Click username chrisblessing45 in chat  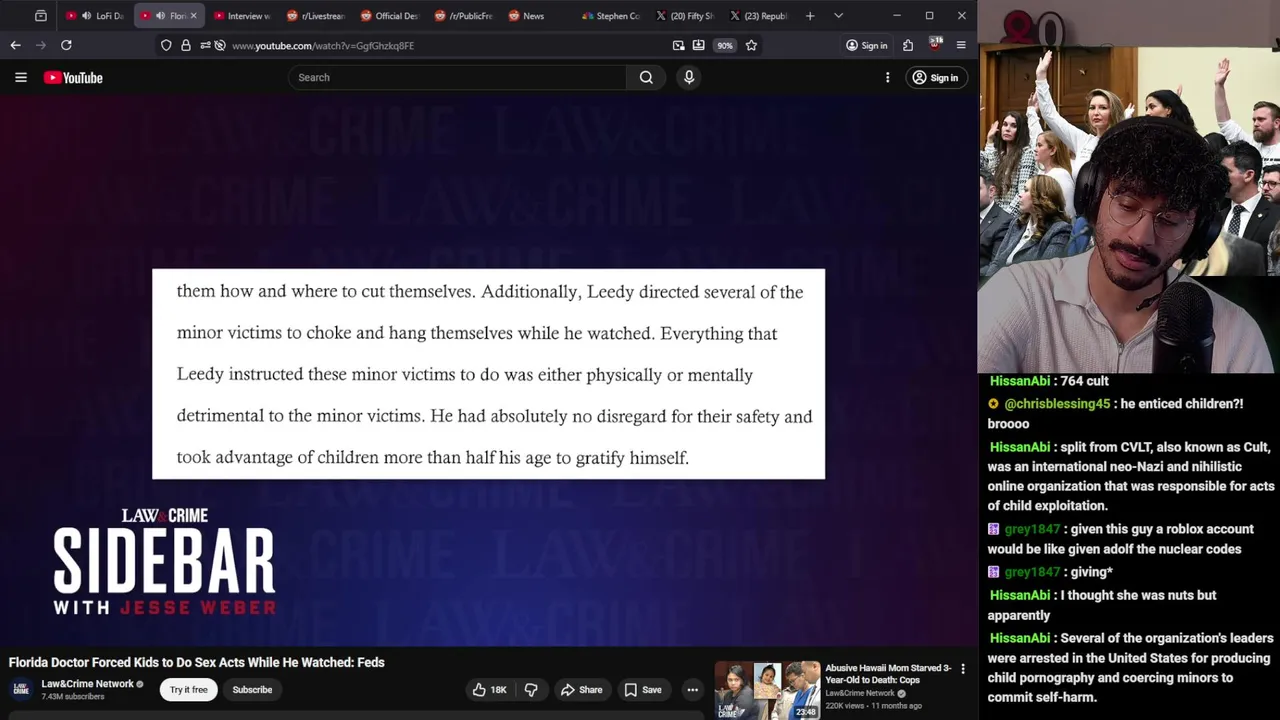1057,404
